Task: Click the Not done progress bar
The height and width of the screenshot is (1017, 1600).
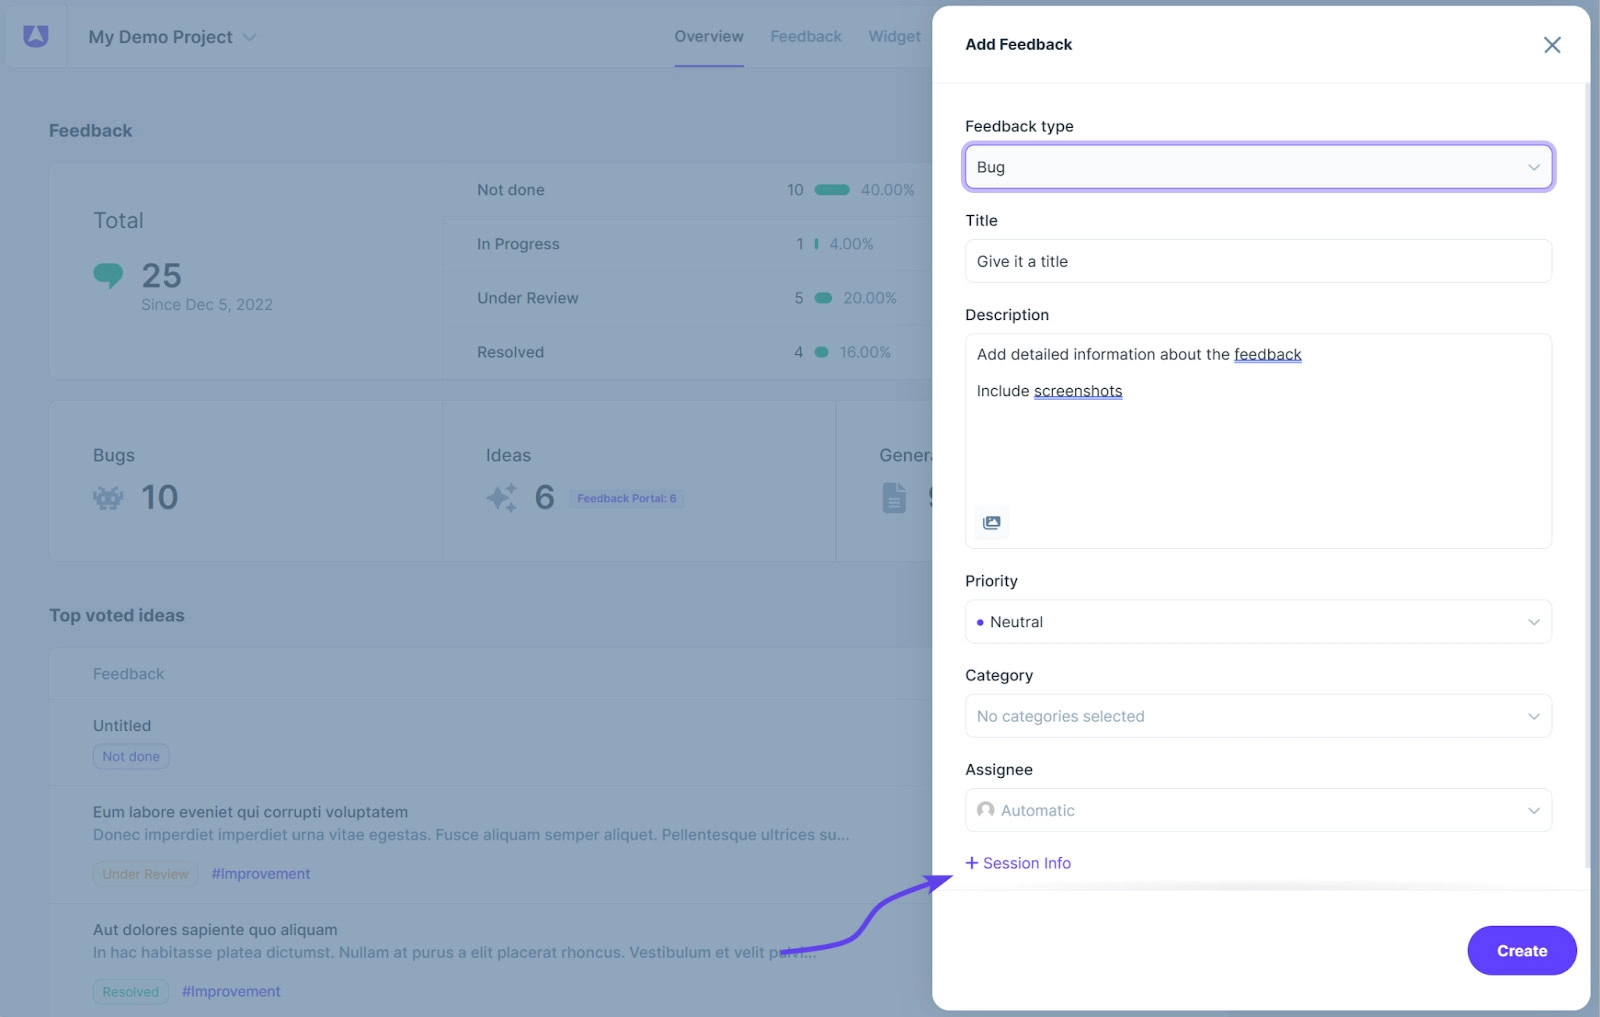Action: tap(832, 190)
